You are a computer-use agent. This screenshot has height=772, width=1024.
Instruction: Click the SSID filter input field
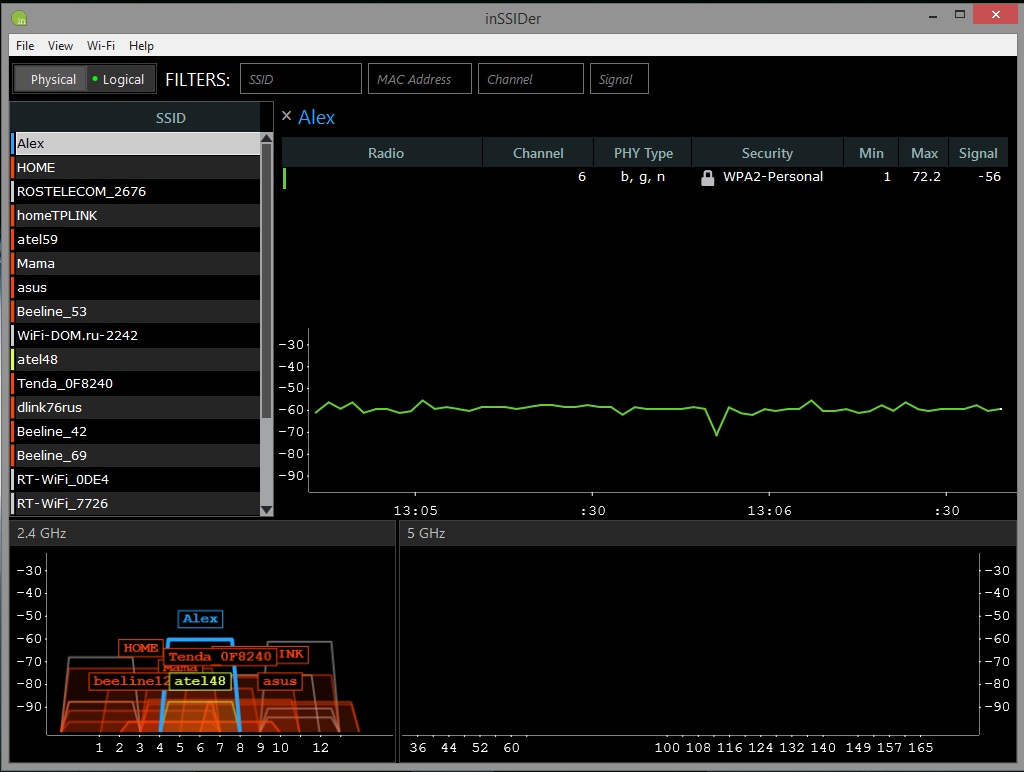click(x=300, y=79)
